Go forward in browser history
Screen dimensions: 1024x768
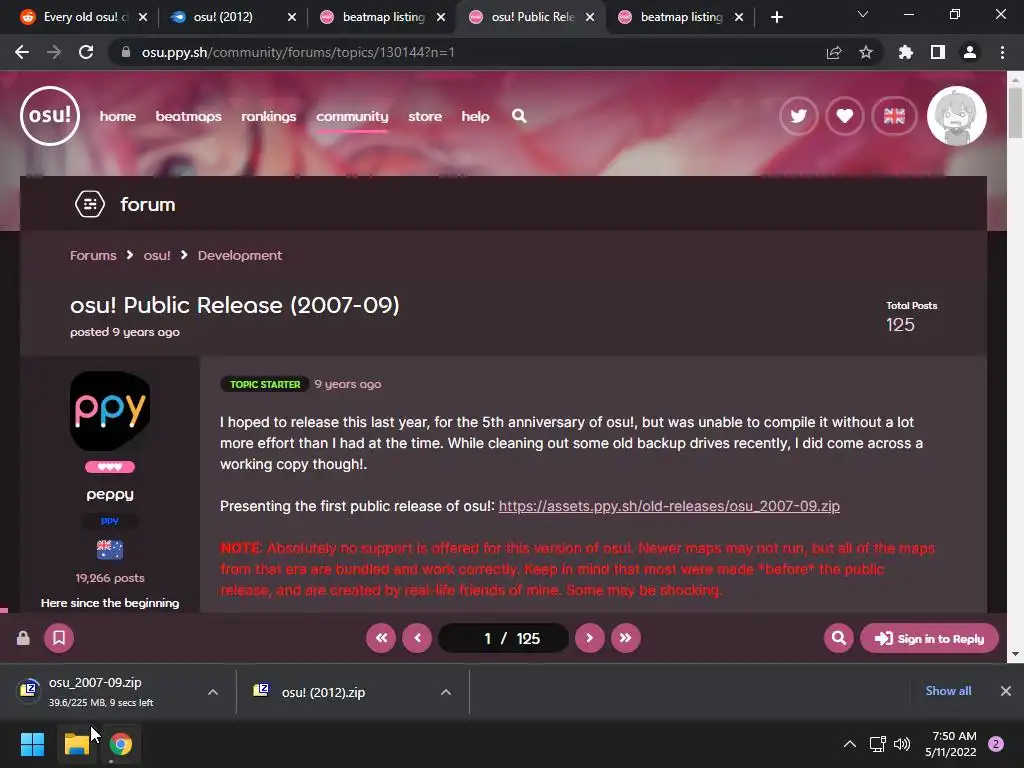point(54,52)
